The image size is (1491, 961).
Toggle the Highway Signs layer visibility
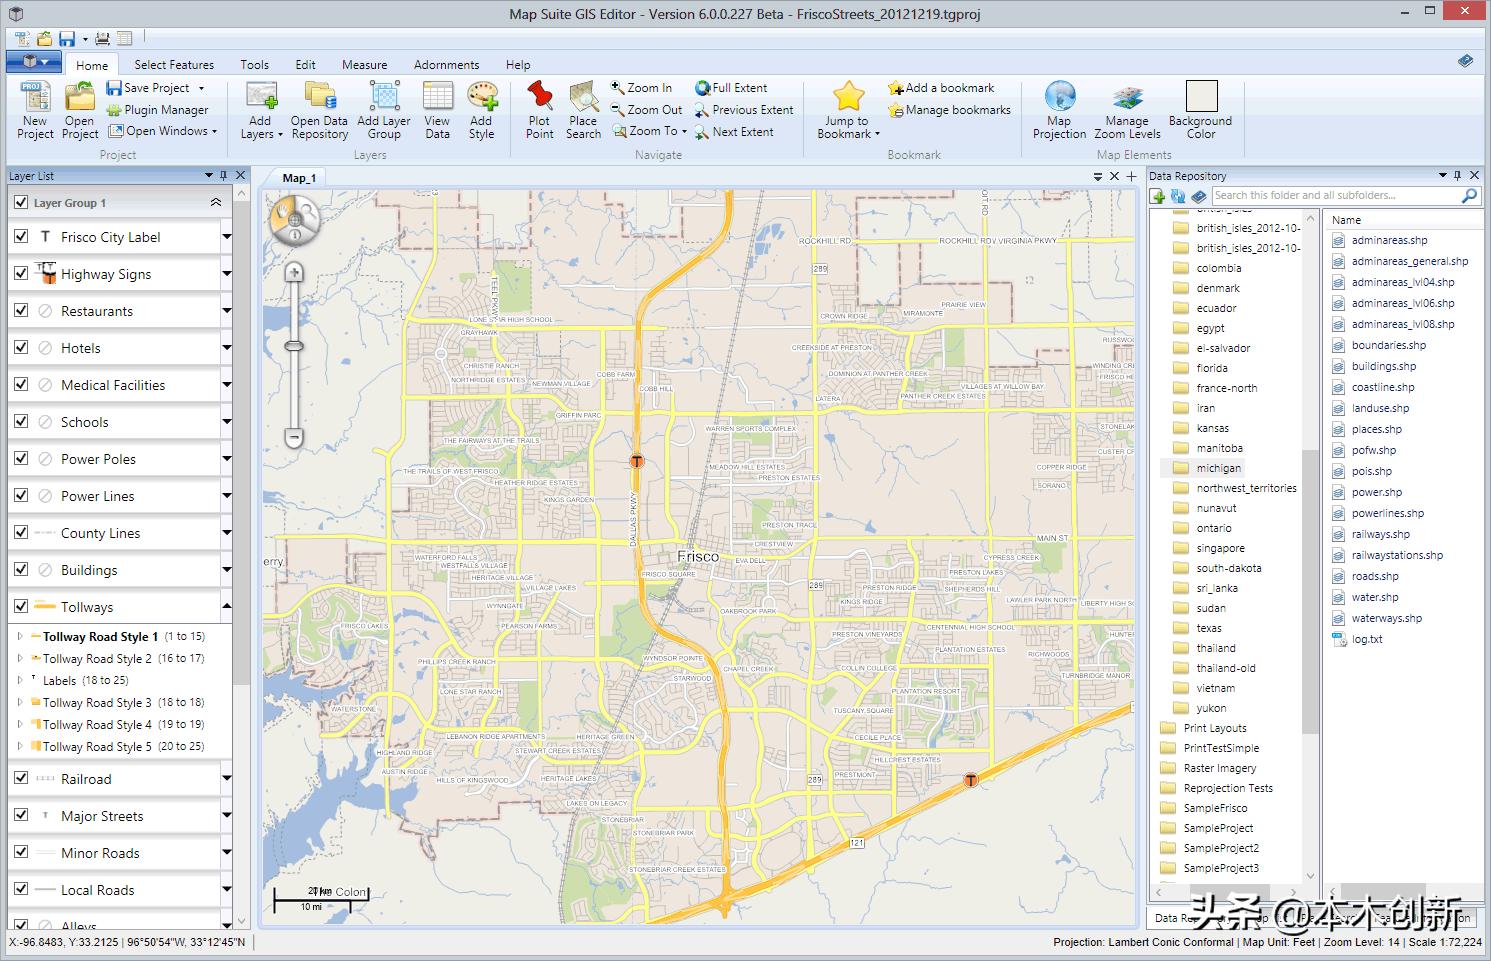21,274
